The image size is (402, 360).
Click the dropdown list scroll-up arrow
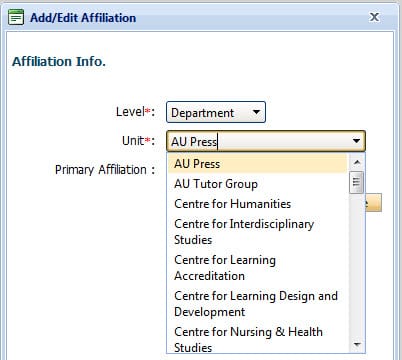click(x=357, y=162)
